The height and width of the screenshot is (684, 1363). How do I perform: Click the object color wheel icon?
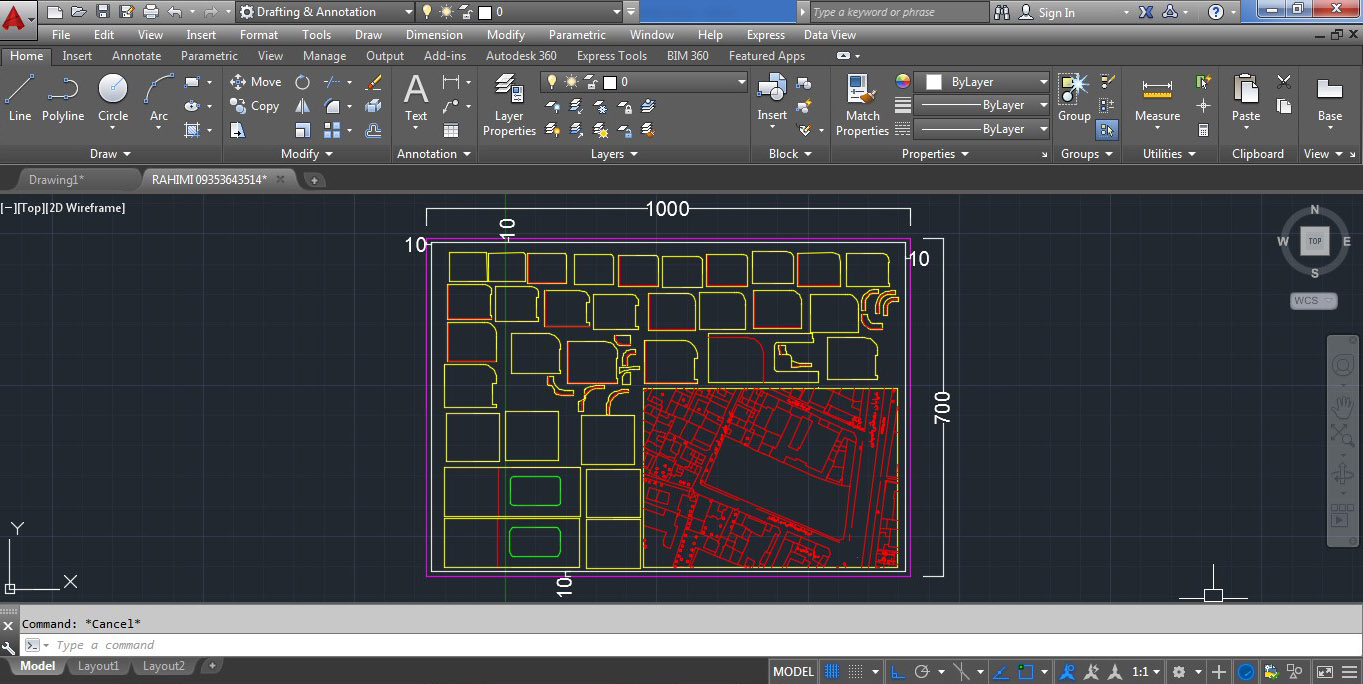[x=903, y=82]
